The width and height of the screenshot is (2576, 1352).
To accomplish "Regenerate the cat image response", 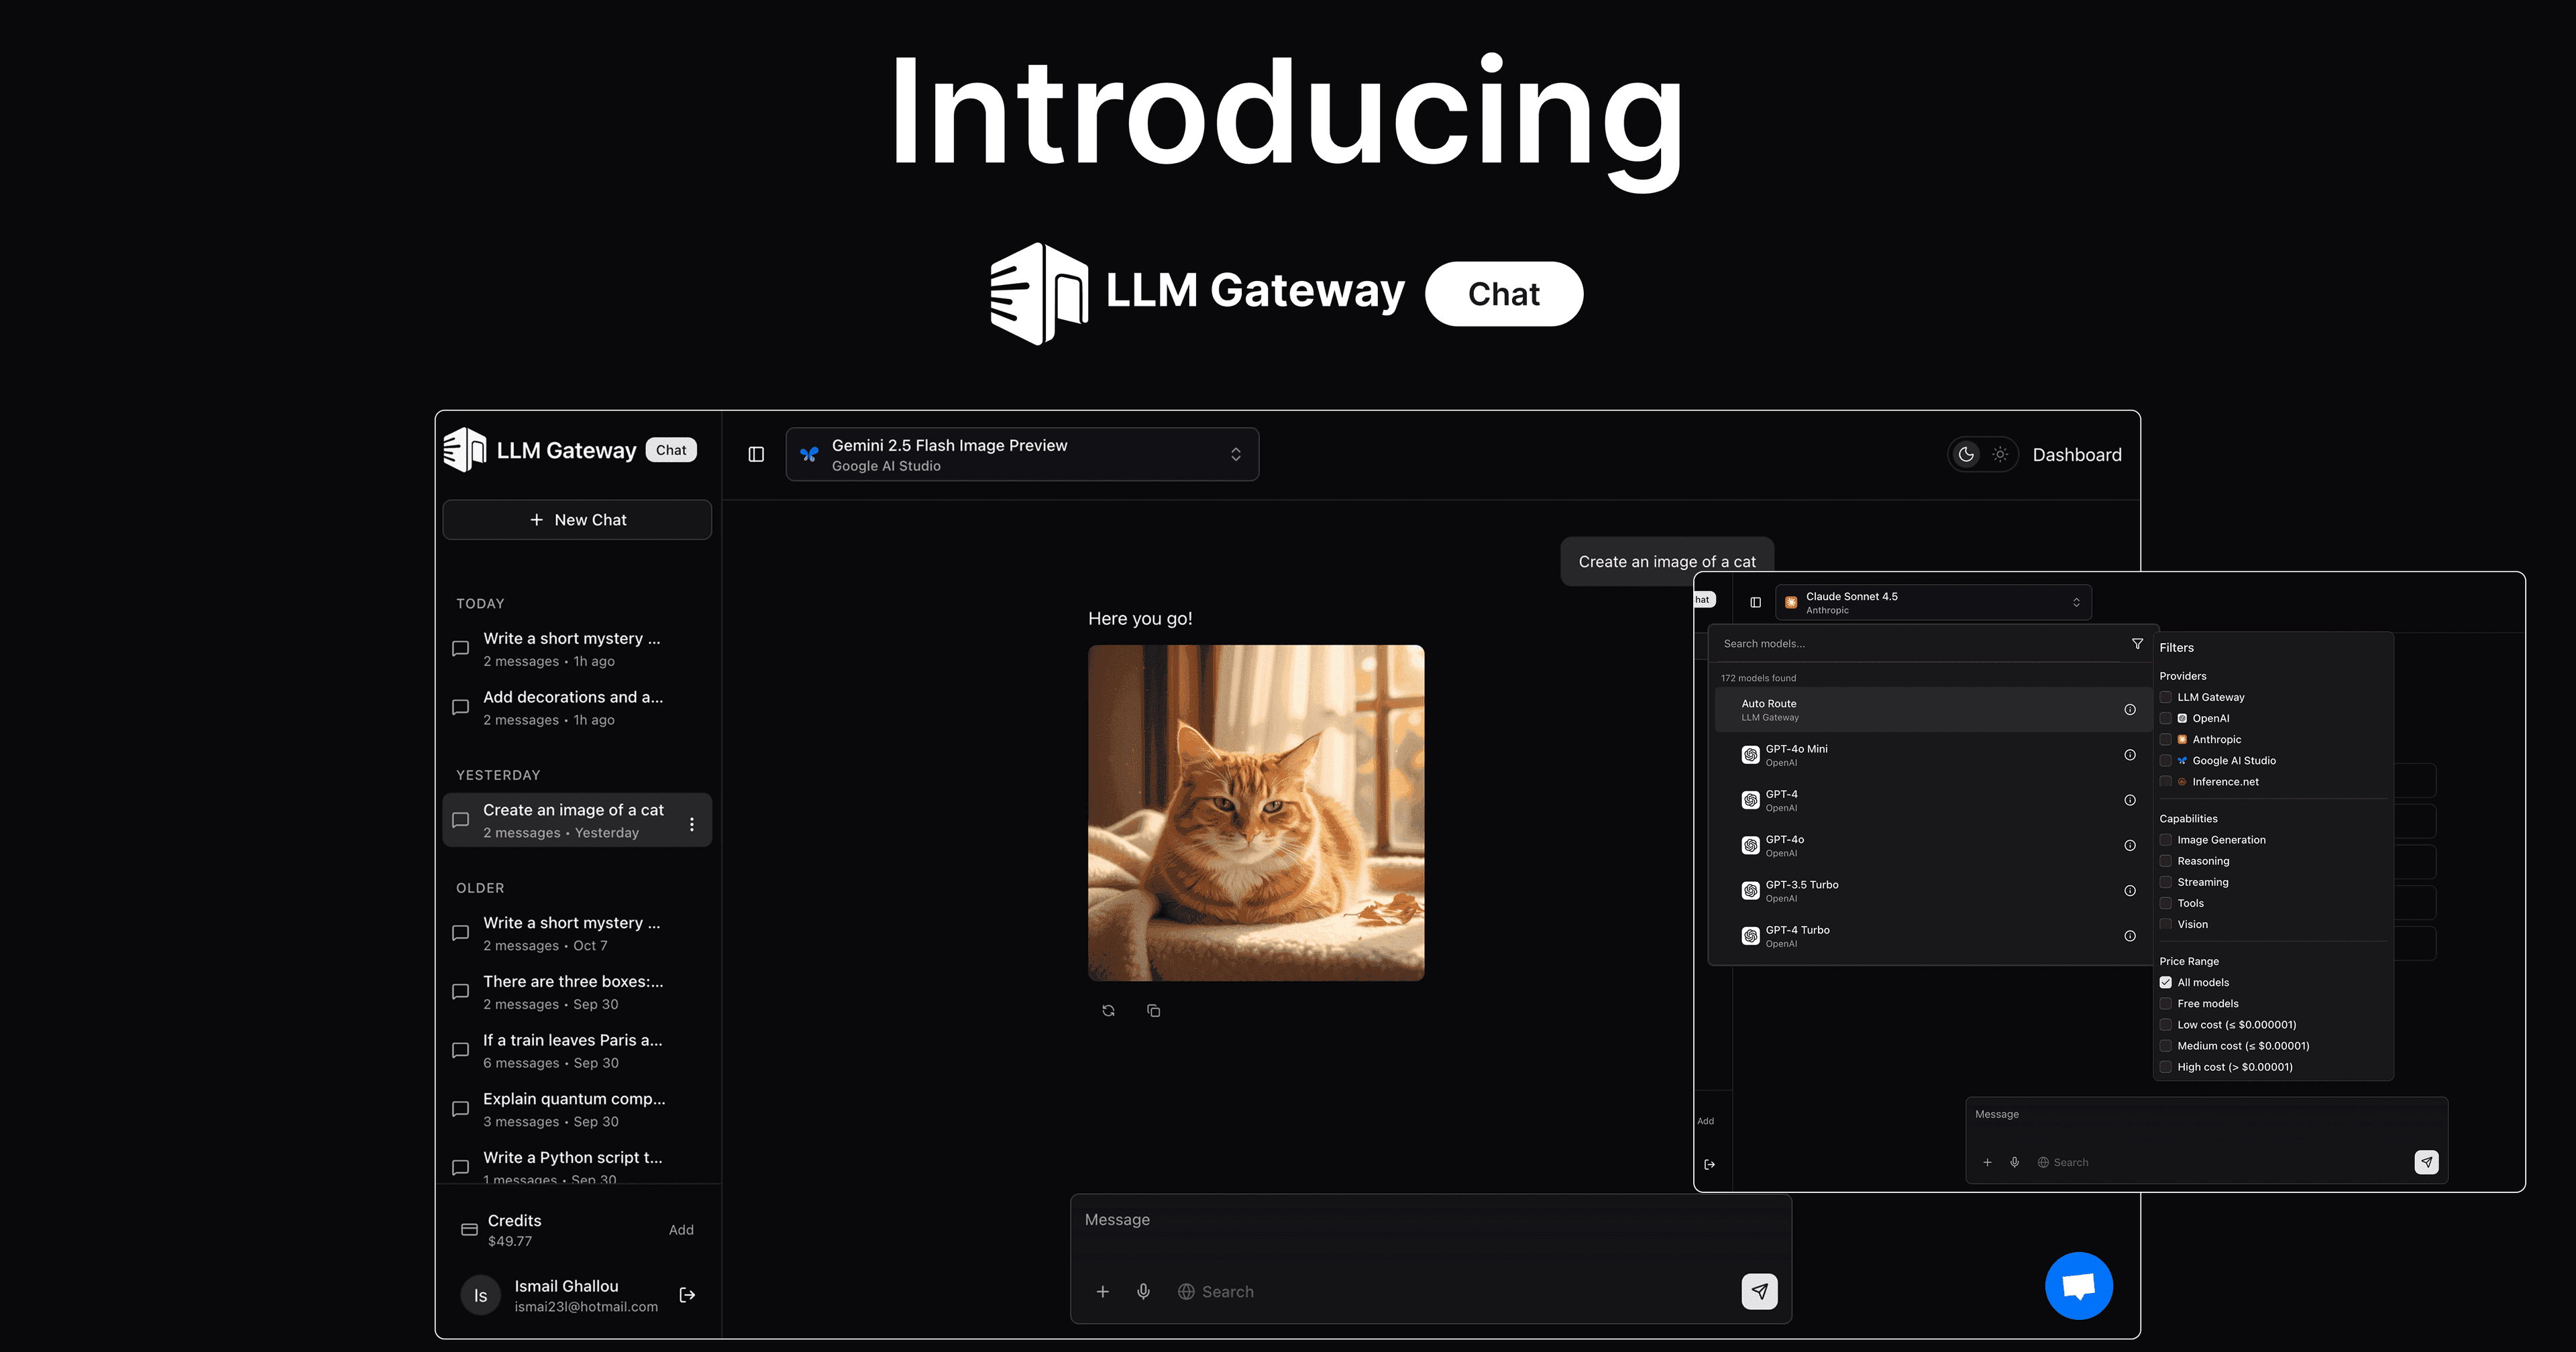I will pyautogui.click(x=1108, y=1010).
